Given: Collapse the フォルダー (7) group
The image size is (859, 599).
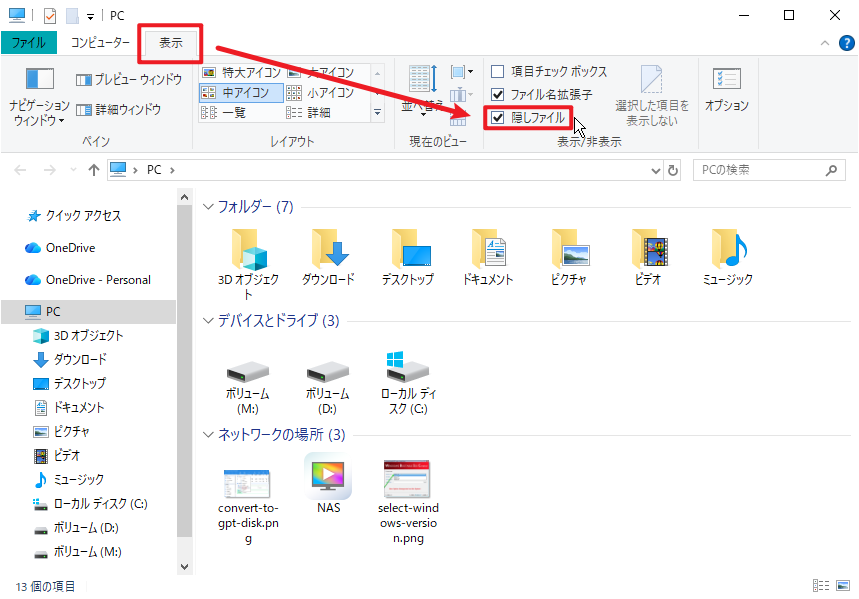Looking at the screenshot, I should click(x=208, y=207).
